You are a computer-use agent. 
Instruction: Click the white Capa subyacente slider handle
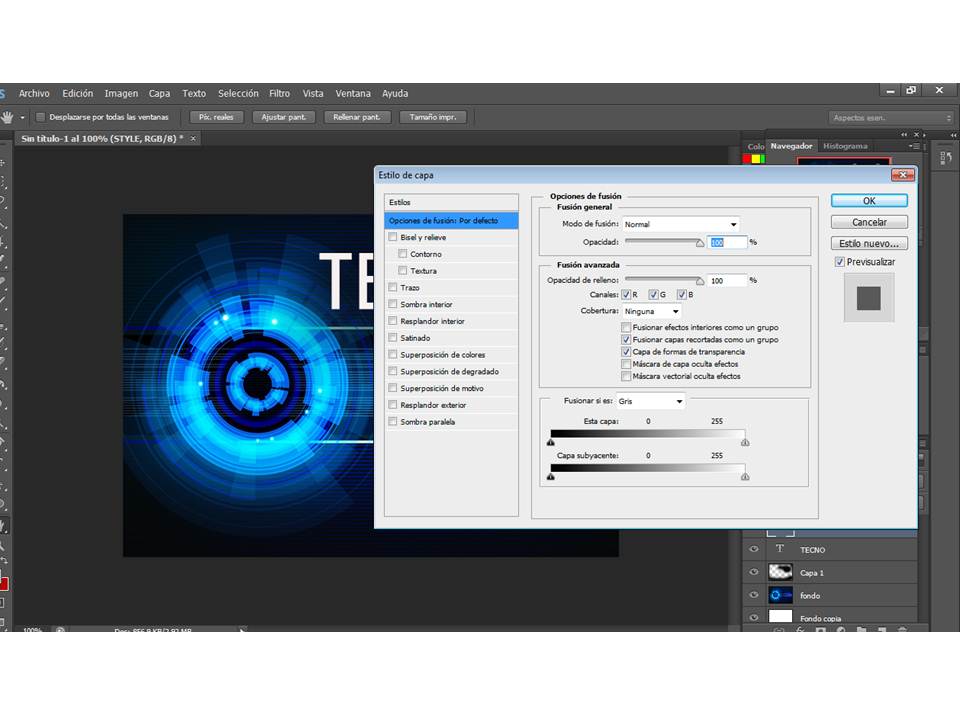coord(744,476)
